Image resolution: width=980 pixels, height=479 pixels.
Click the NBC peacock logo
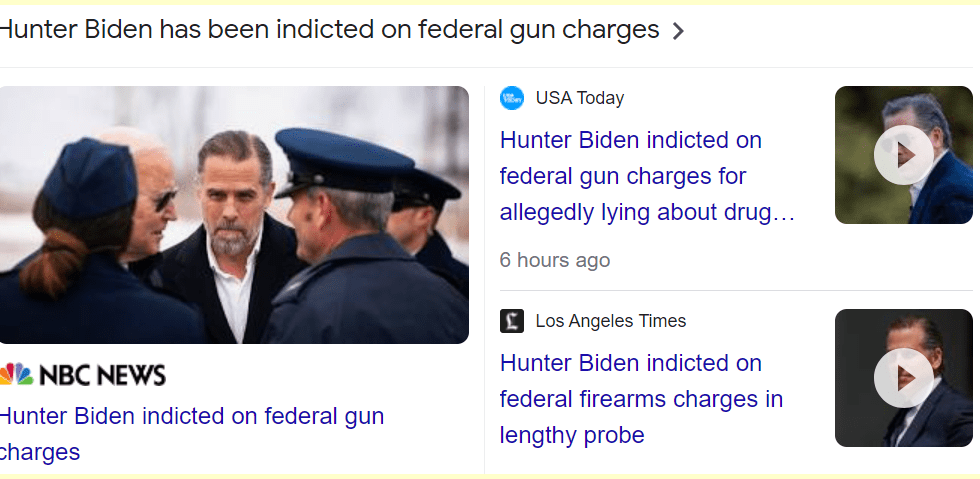tap(15, 375)
